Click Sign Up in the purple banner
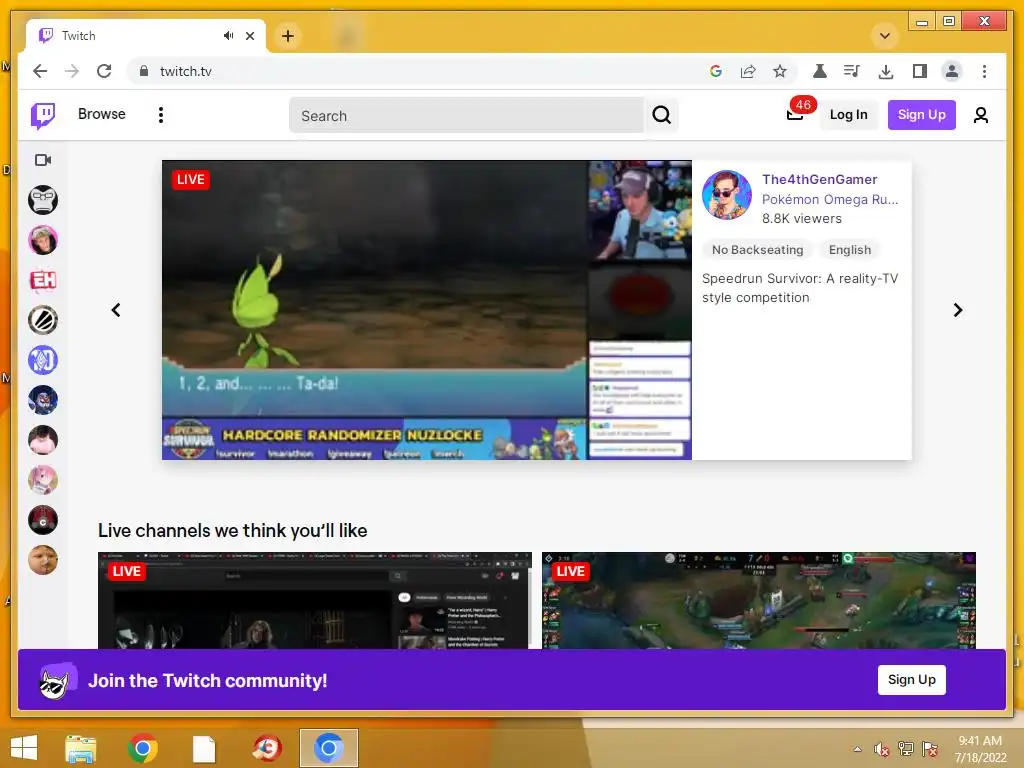 pos(912,680)
